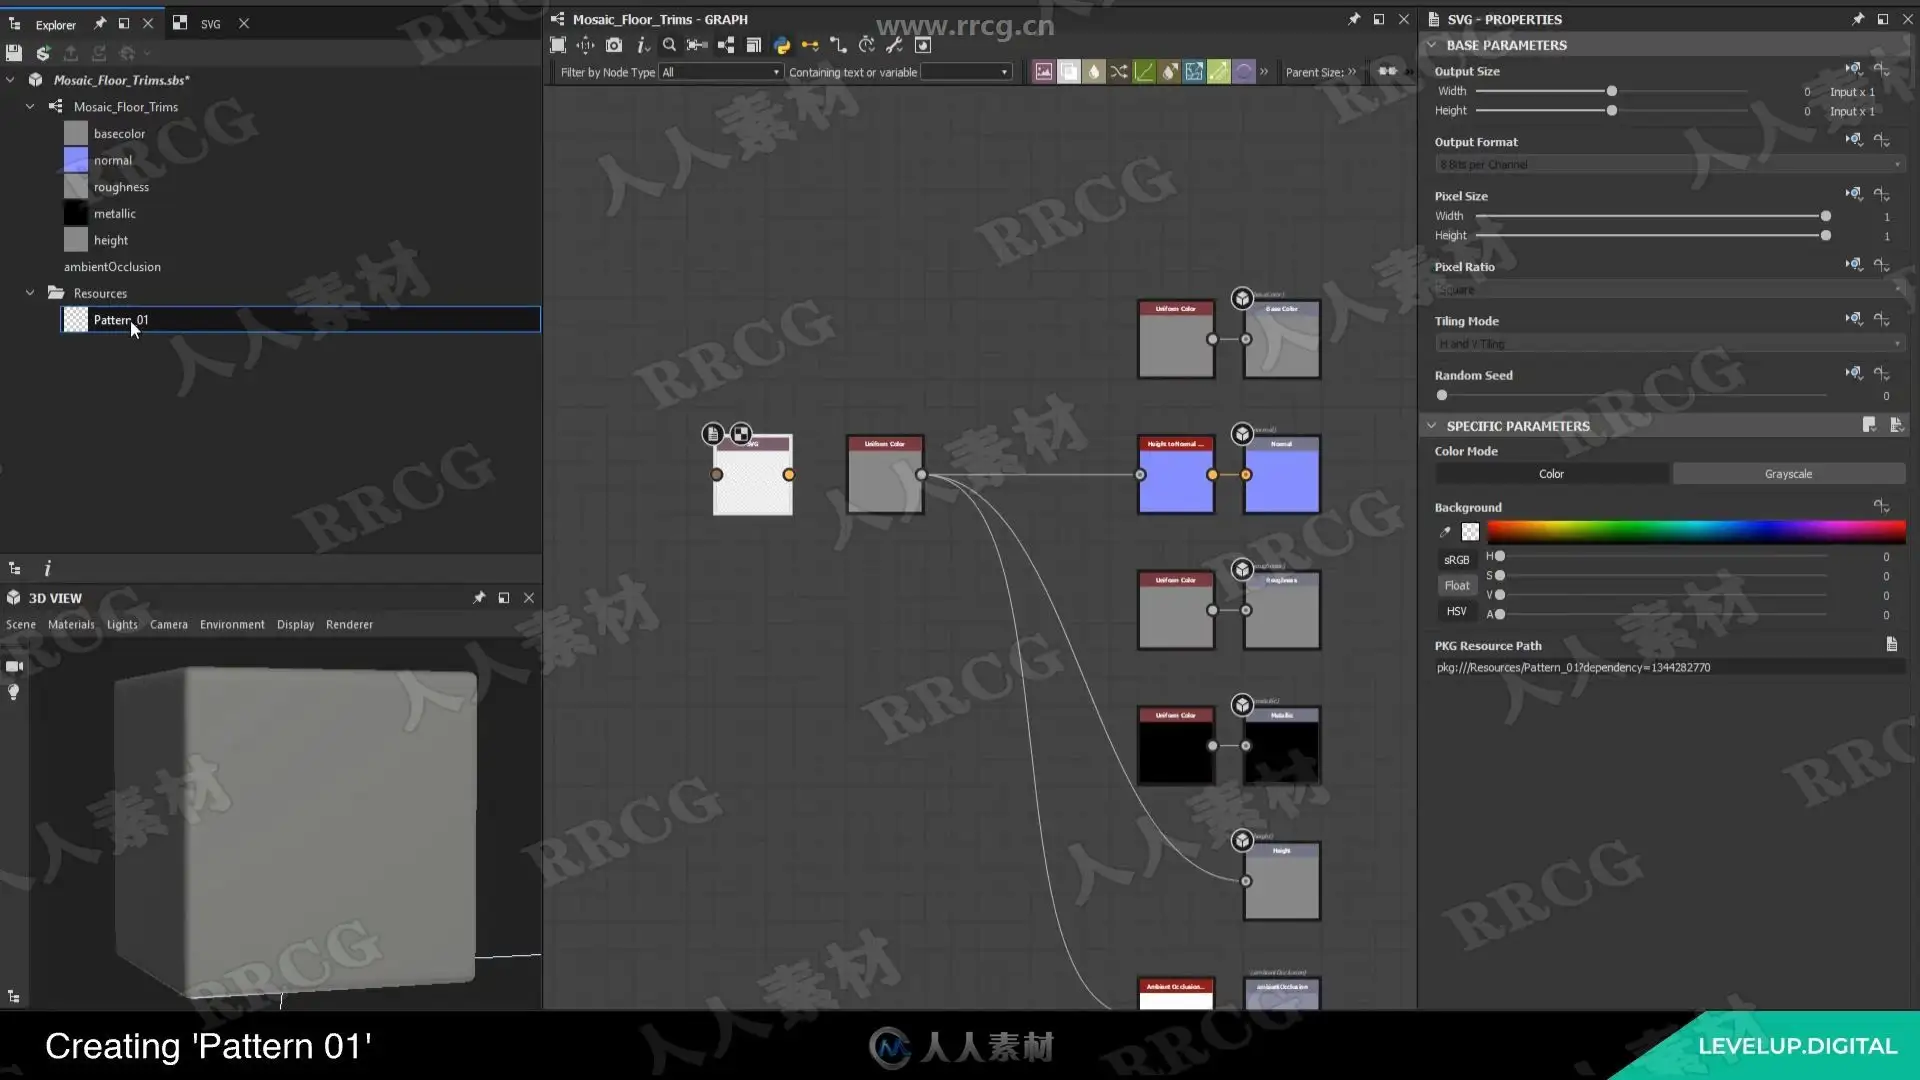
Task: Switch to the SVG tab
Action: [210, 24]
